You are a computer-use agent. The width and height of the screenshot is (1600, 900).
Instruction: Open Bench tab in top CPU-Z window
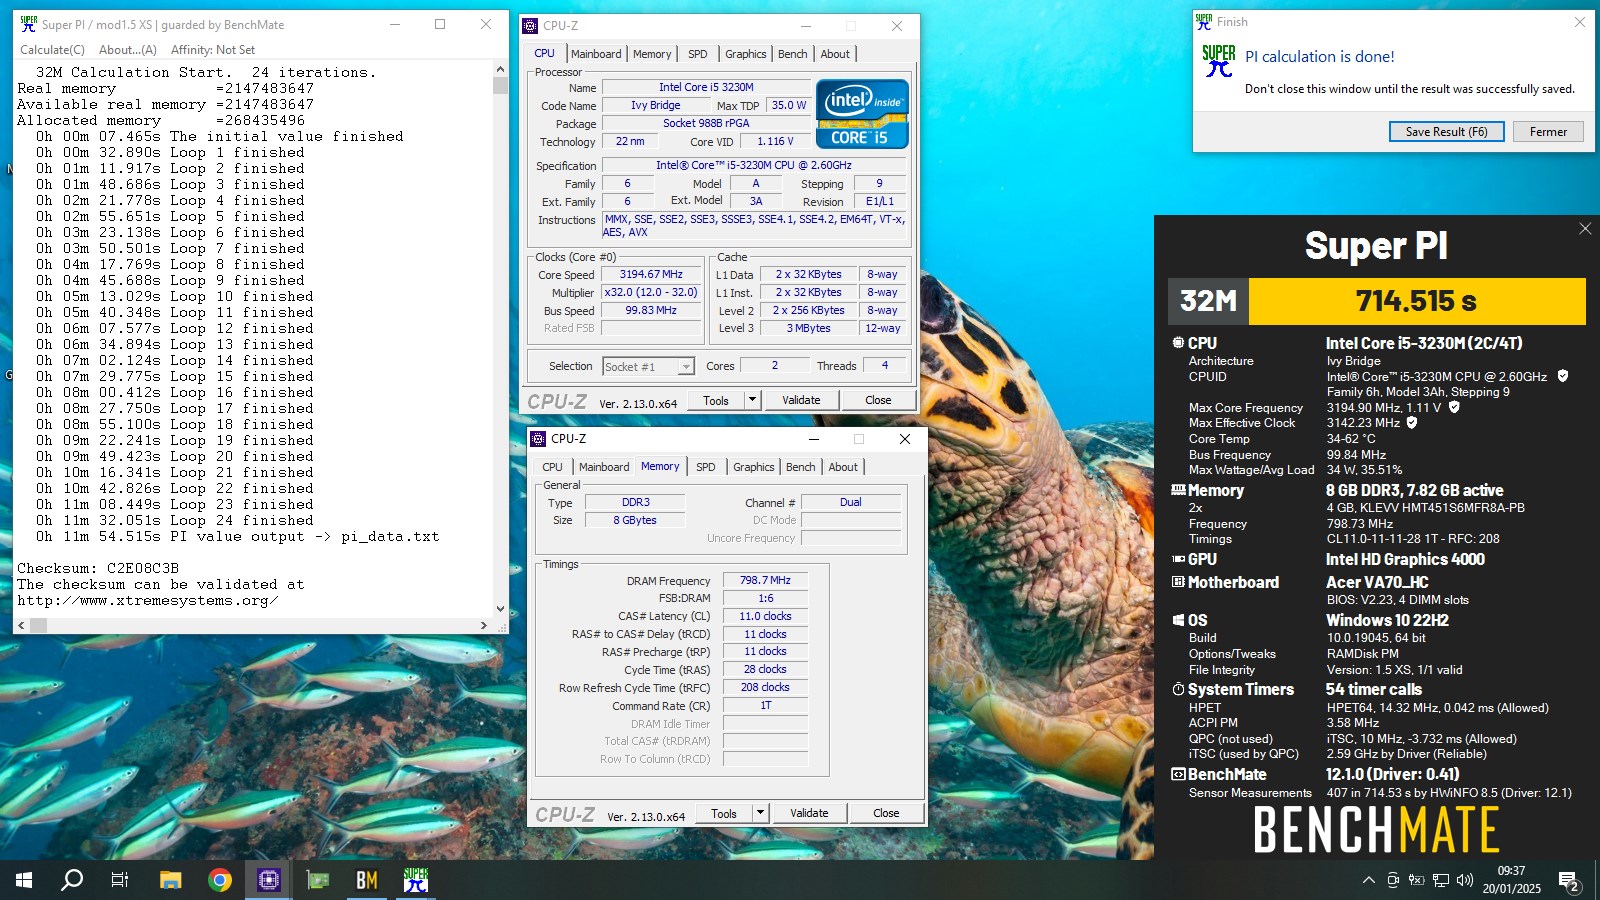point(793,54)
